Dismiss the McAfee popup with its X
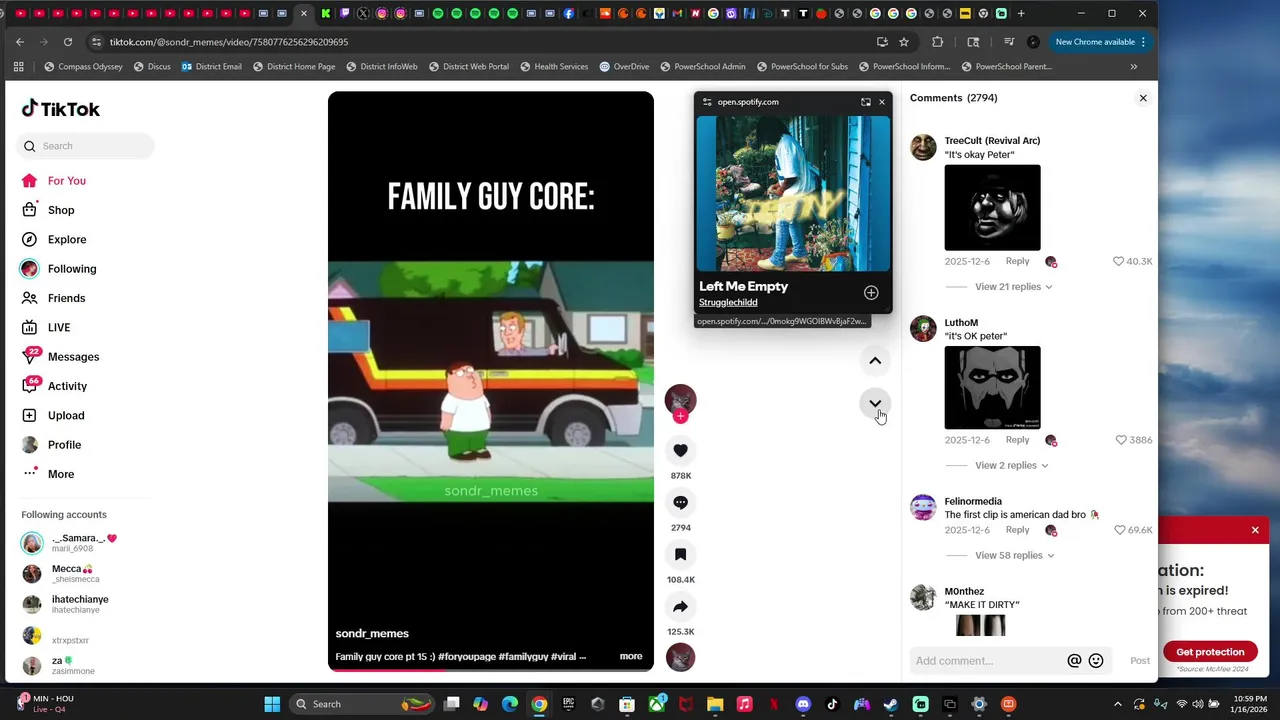Image resolution: width=1280 pixels, height=720 pixels. coord(1255,530)
